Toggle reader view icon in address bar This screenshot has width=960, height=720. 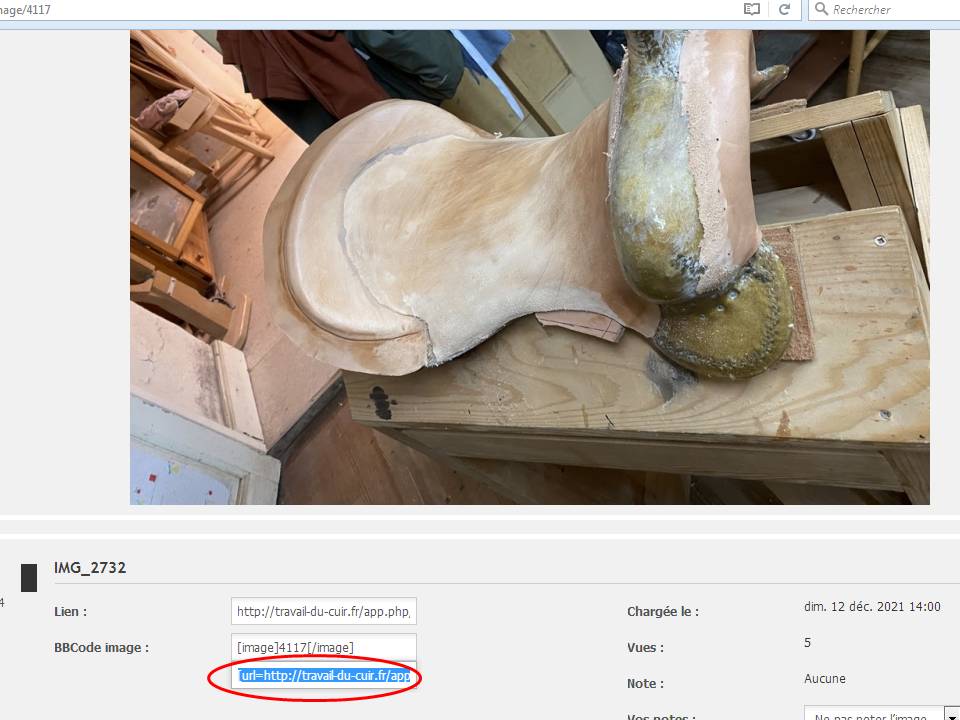point(752,9)
